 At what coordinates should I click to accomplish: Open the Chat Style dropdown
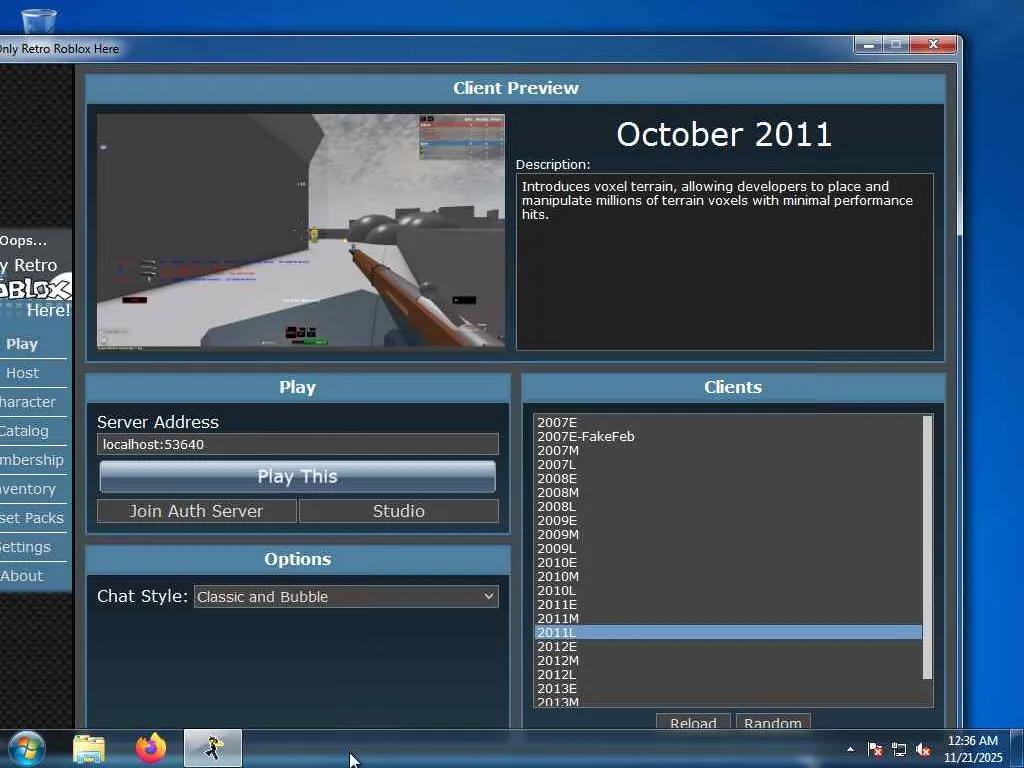click(x=346, y=597)
